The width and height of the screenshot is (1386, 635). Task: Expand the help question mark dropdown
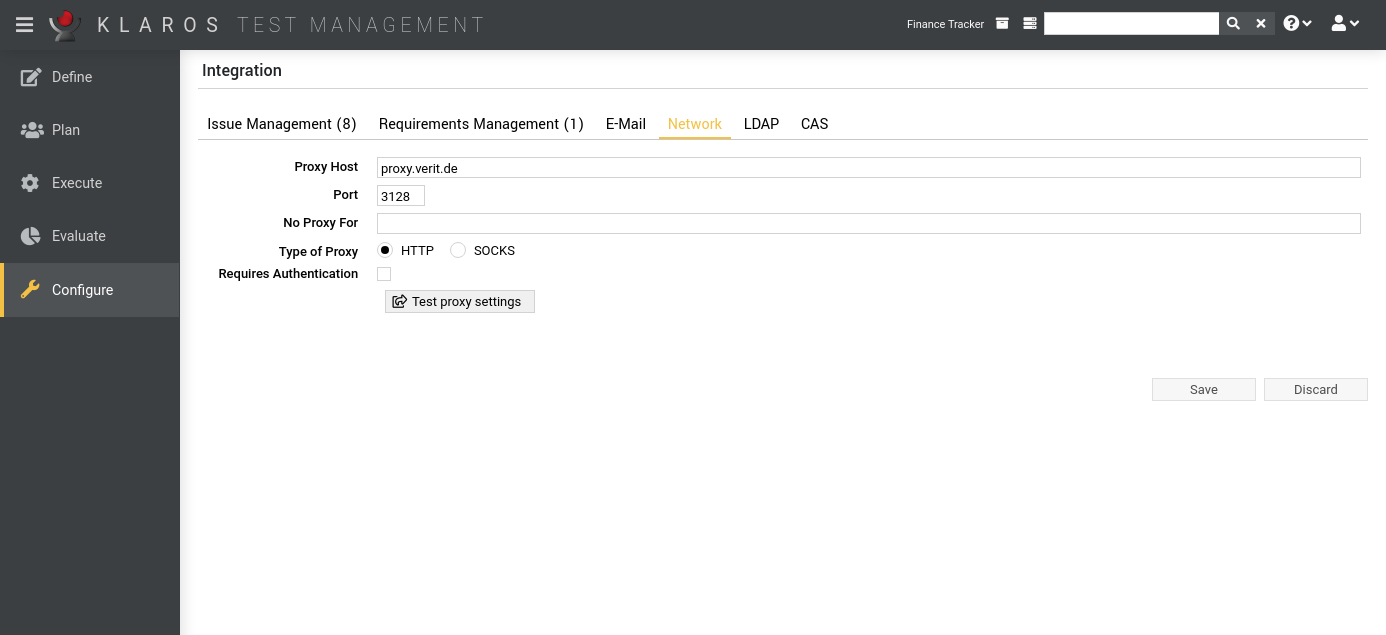pos(1297,24)
